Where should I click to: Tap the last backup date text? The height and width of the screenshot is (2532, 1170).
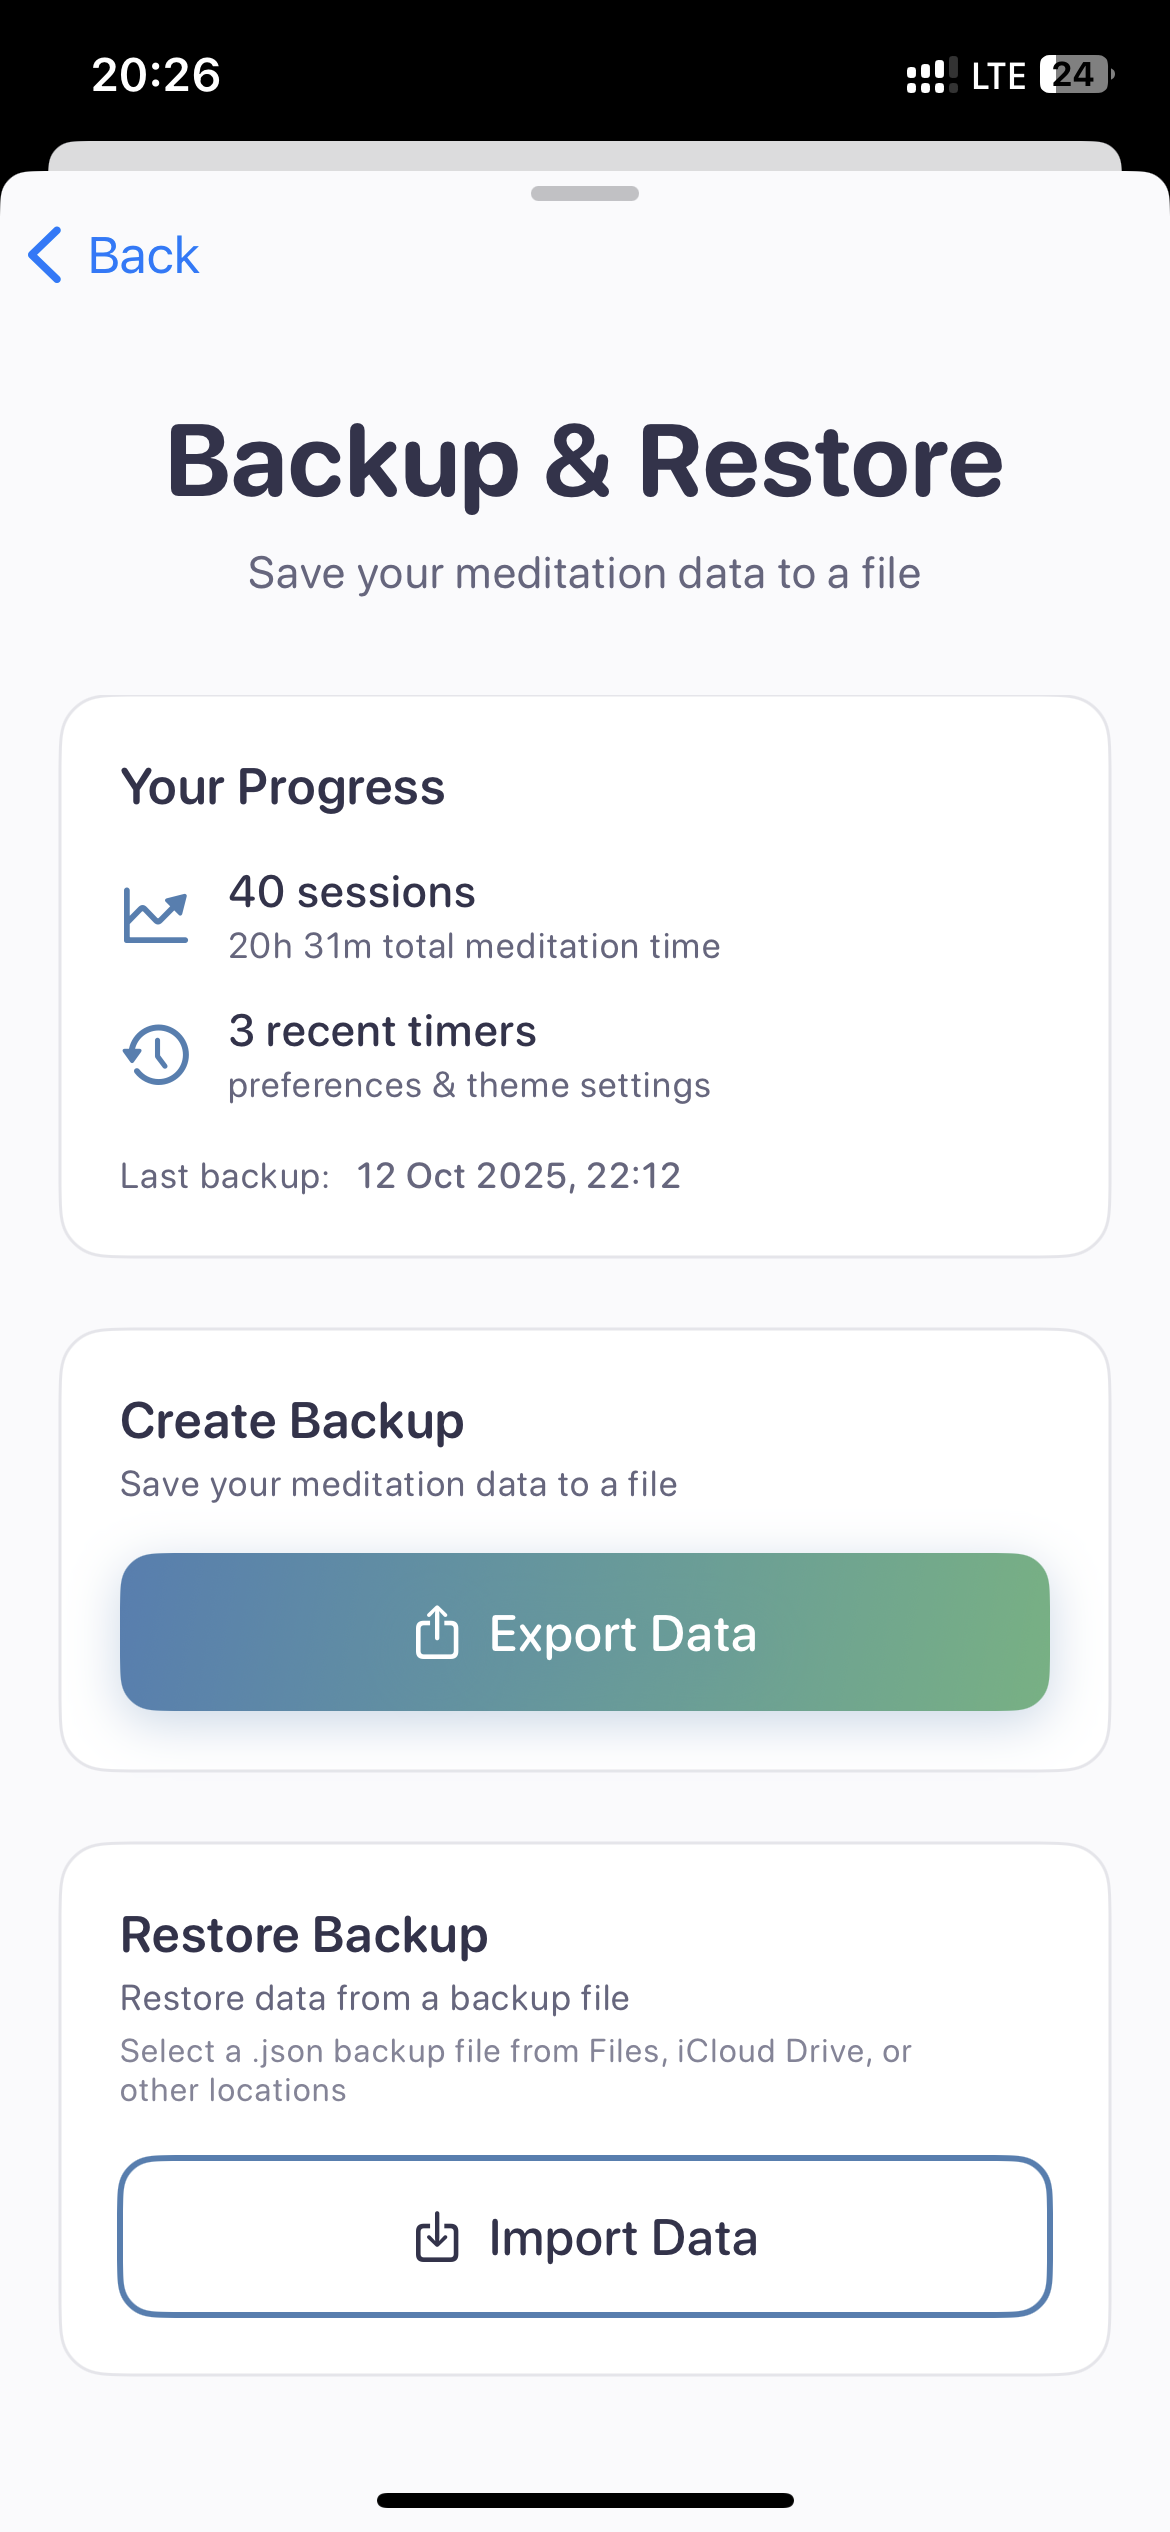(518, 1175)
